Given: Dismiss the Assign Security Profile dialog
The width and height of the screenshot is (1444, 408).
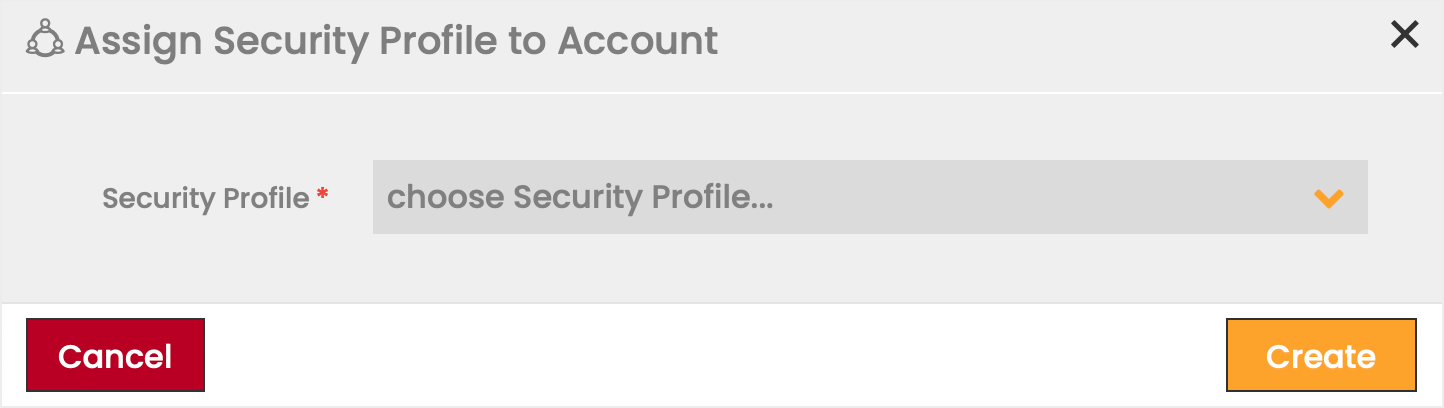Looking at the screenshot, I should click(x=1404, y=35).
